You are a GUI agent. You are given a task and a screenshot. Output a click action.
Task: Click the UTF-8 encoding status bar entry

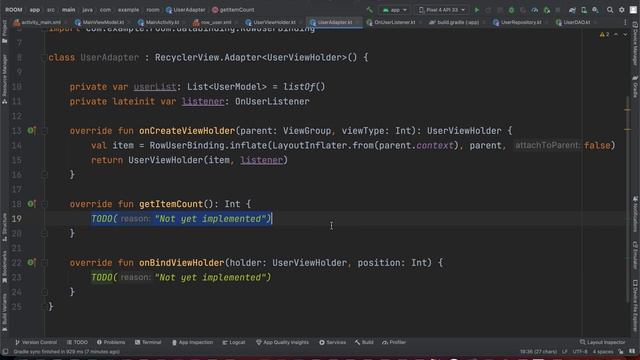(x=580, y=352)
